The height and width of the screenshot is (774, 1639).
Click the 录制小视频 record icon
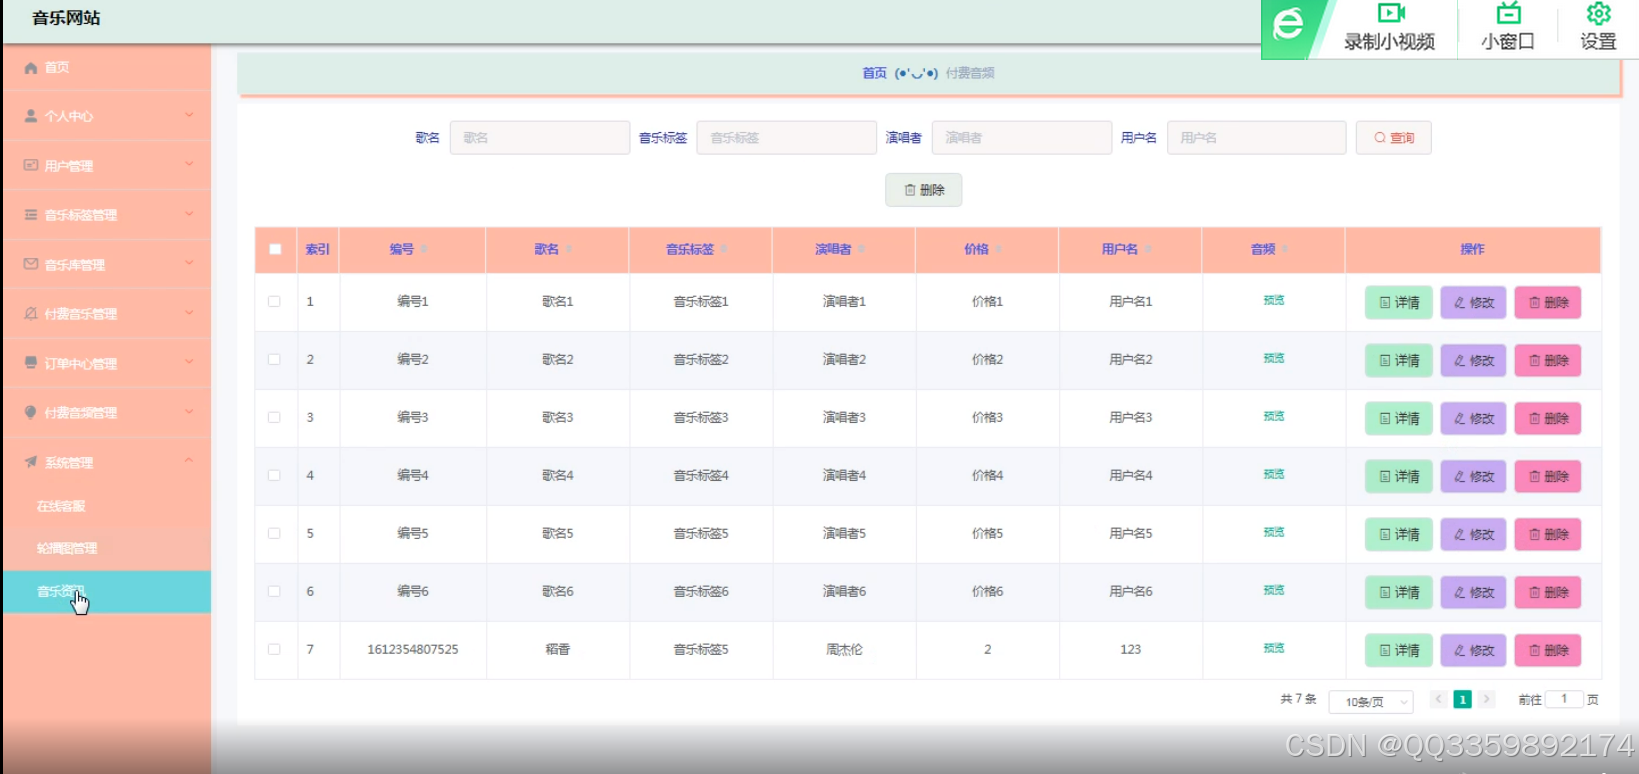1391,13
